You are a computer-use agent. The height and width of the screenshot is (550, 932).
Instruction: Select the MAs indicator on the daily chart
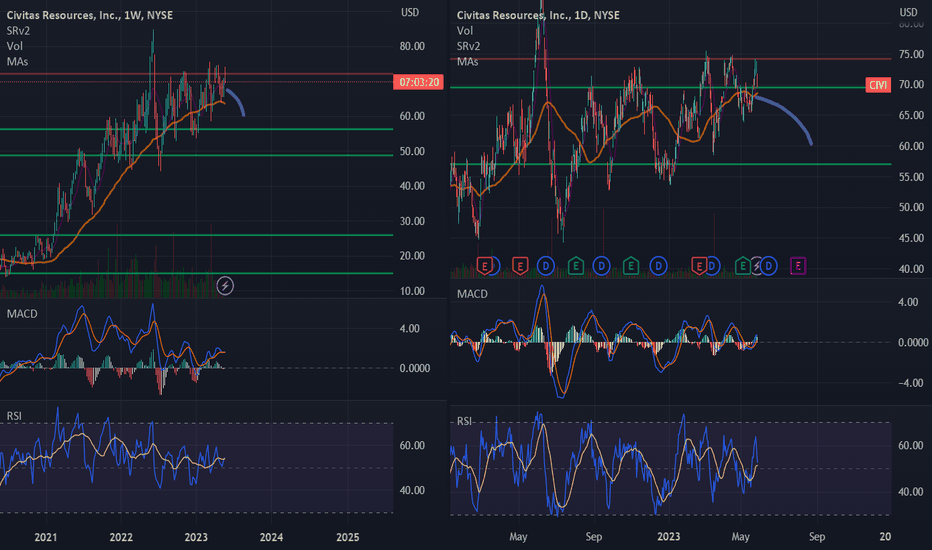click(467, 61)
